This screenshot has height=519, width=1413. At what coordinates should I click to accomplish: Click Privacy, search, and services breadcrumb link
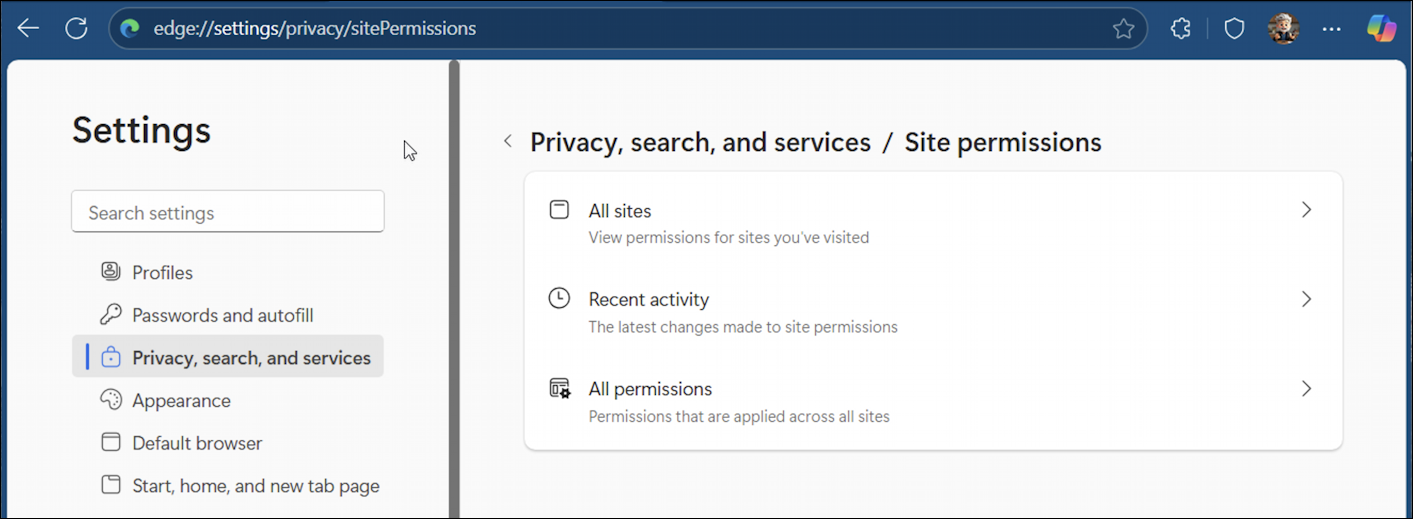pyautogui.click(x=700, y=143)
